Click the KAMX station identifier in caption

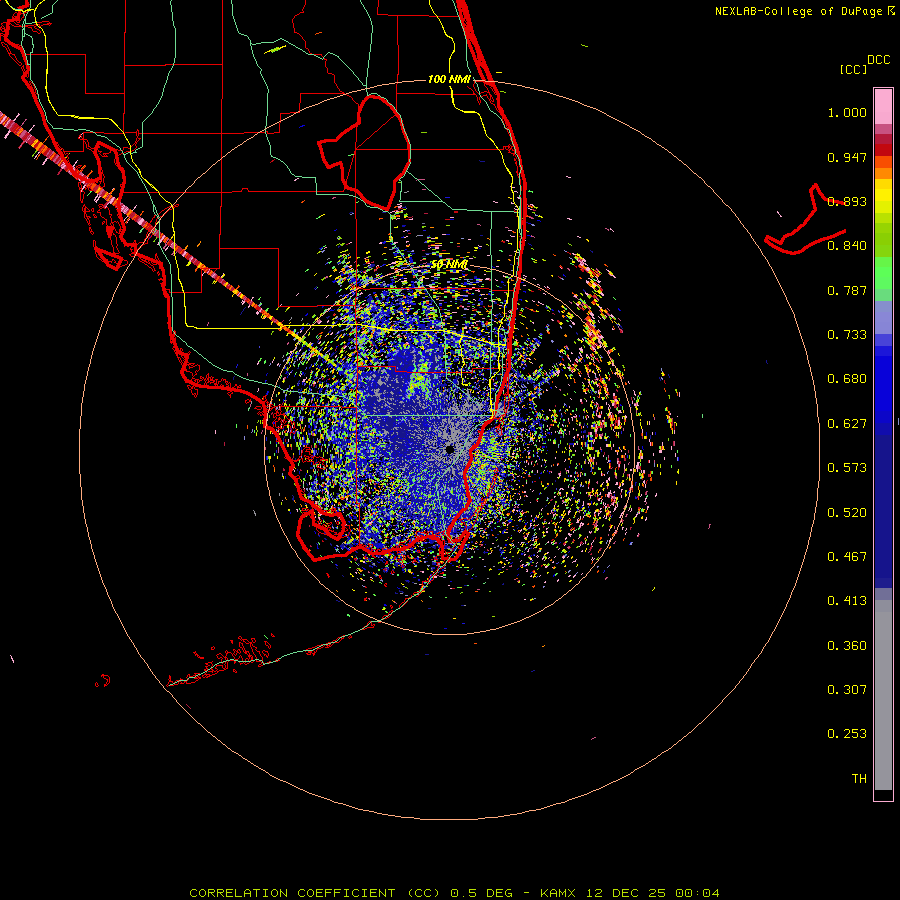click(x=557, y=893)
